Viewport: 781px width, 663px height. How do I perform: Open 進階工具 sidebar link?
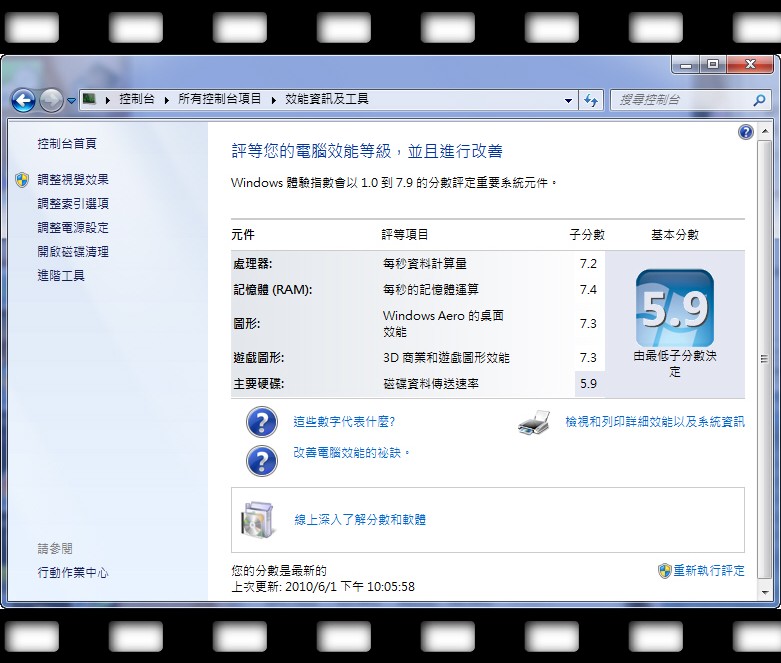[61, 275]
